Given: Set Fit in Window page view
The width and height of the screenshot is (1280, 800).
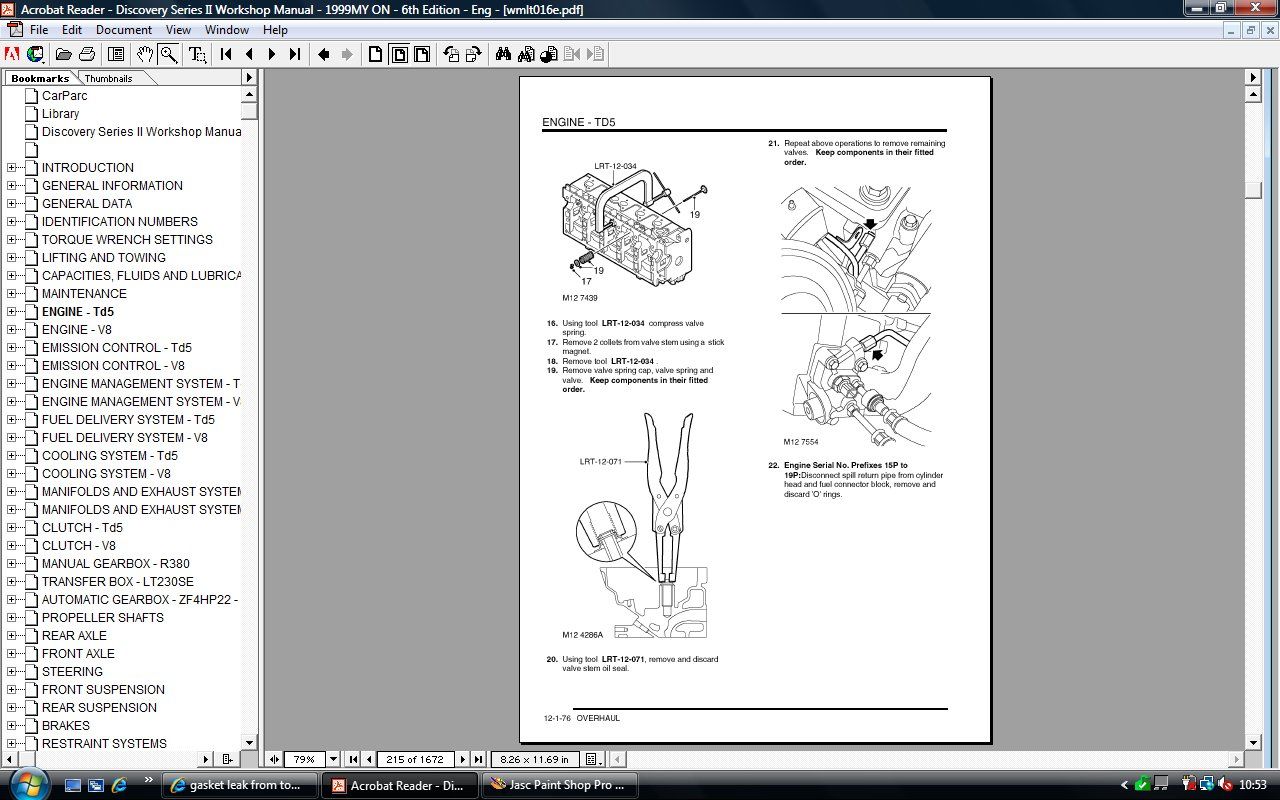Looking at the screenshot, I should pyautogui.click(x=399, y=54).
